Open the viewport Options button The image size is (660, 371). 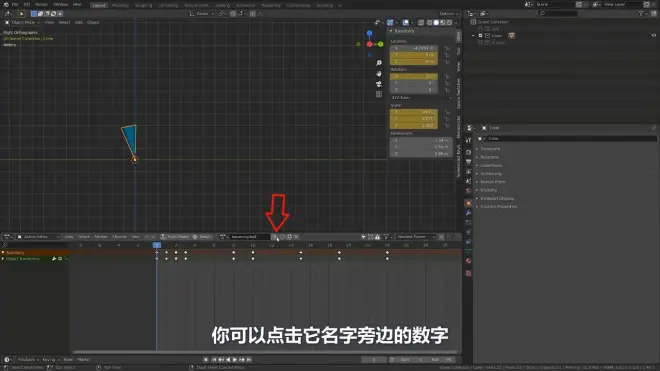[x=449, y=13]
